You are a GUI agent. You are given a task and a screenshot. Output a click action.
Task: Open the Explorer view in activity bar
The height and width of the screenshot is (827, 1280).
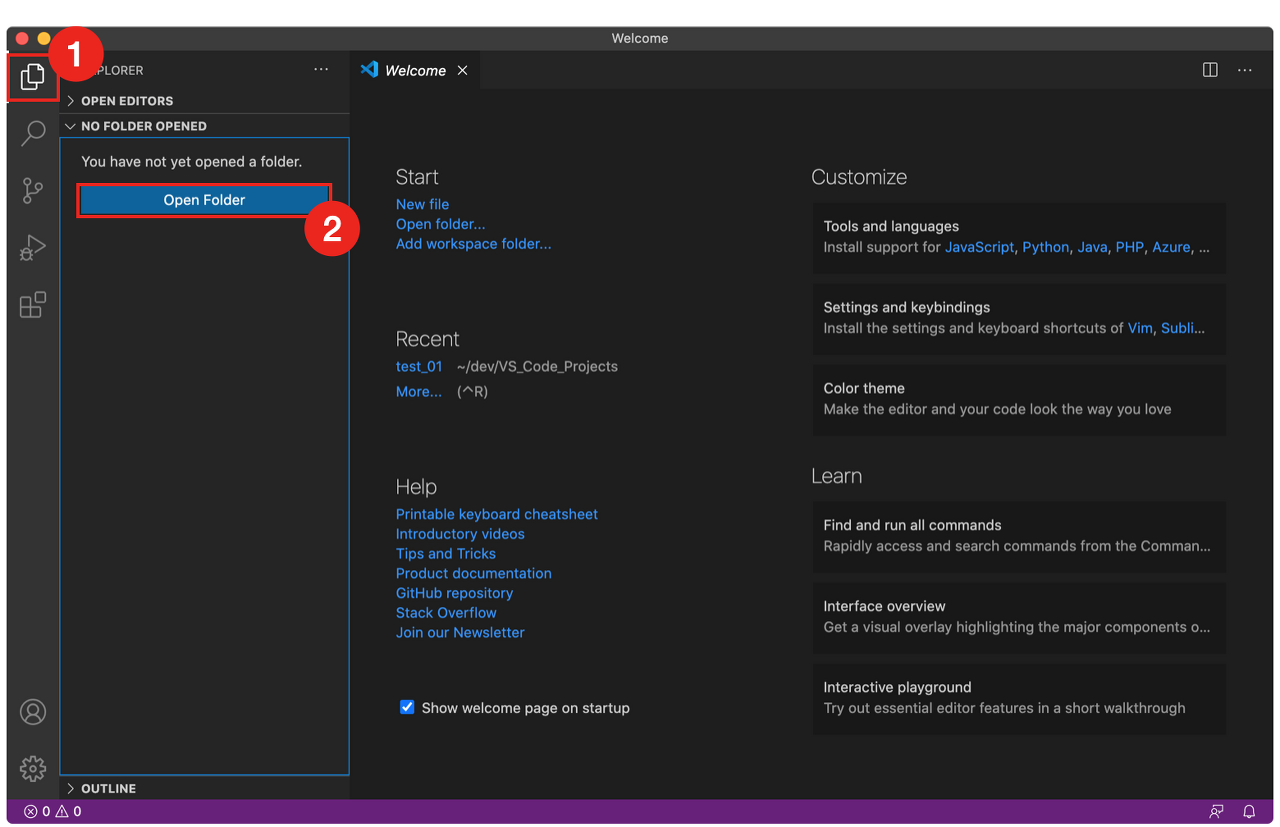click(33, 76)
